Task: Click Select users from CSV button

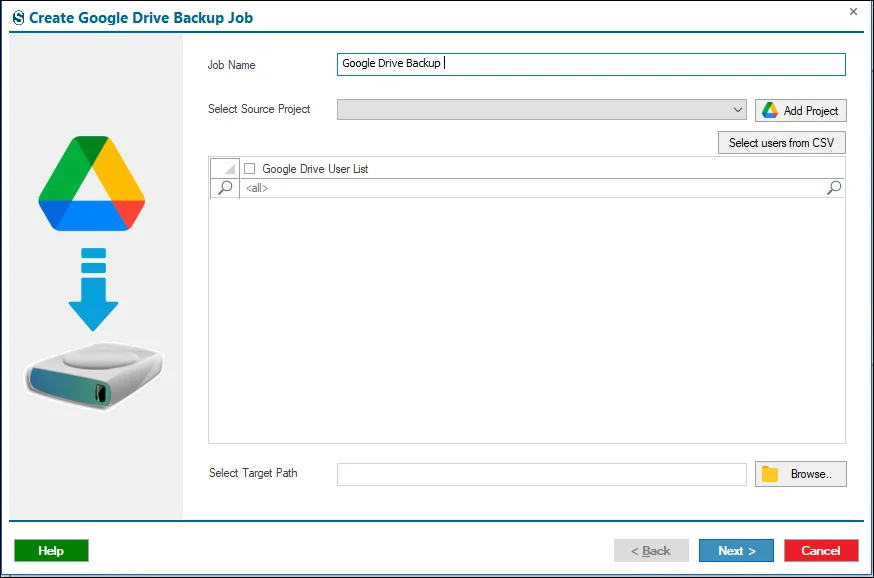Action: pyautogui.click(x=781, y=143)
